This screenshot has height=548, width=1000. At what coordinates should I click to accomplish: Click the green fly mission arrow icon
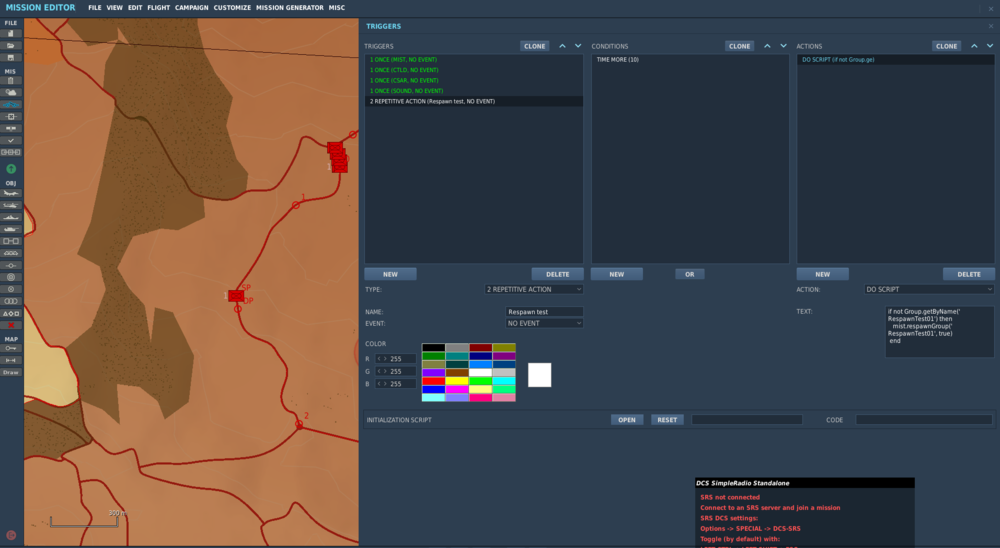tap(11, 169)
